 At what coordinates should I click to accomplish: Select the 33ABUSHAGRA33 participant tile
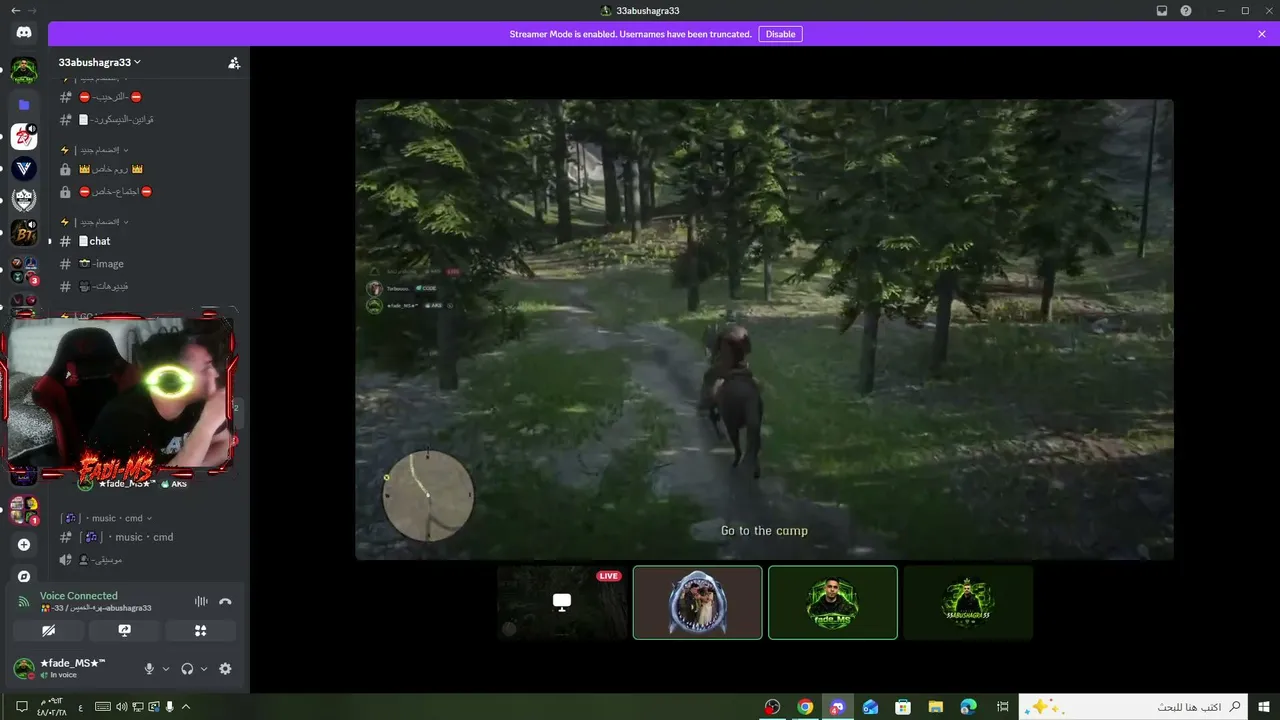click(x=968, y=602)
